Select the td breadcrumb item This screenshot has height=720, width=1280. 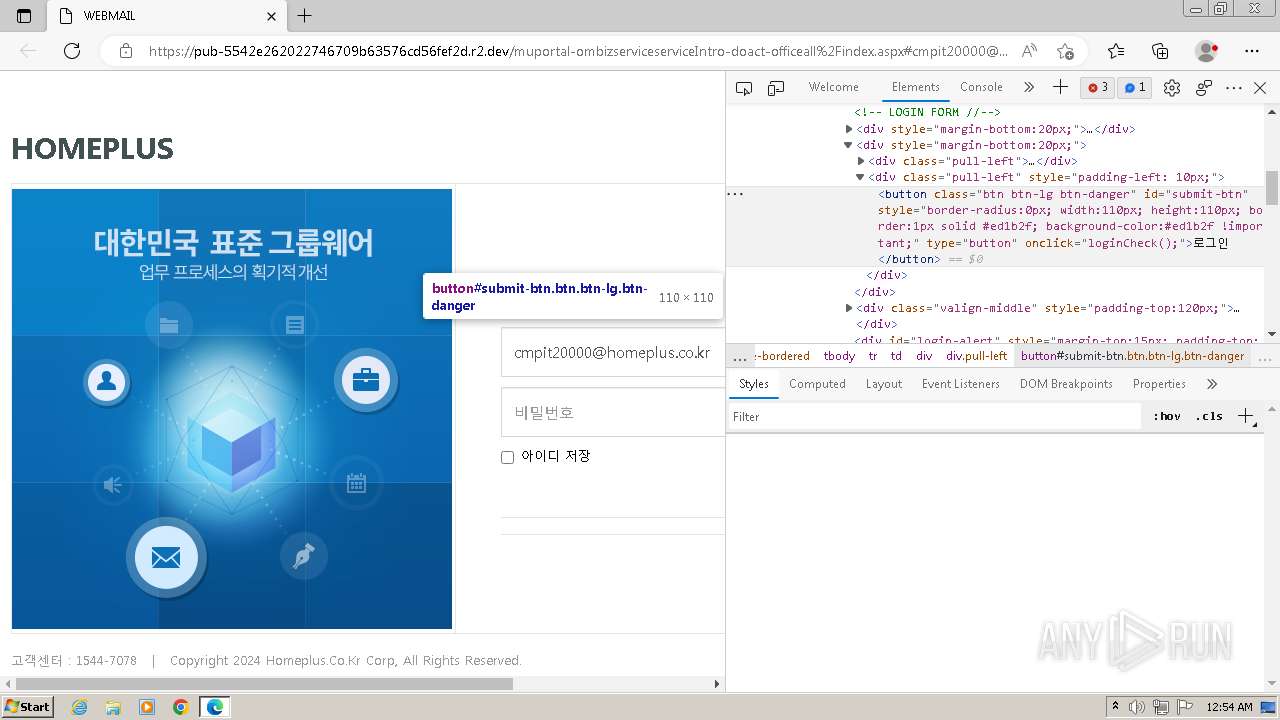(x=896, y=356)
